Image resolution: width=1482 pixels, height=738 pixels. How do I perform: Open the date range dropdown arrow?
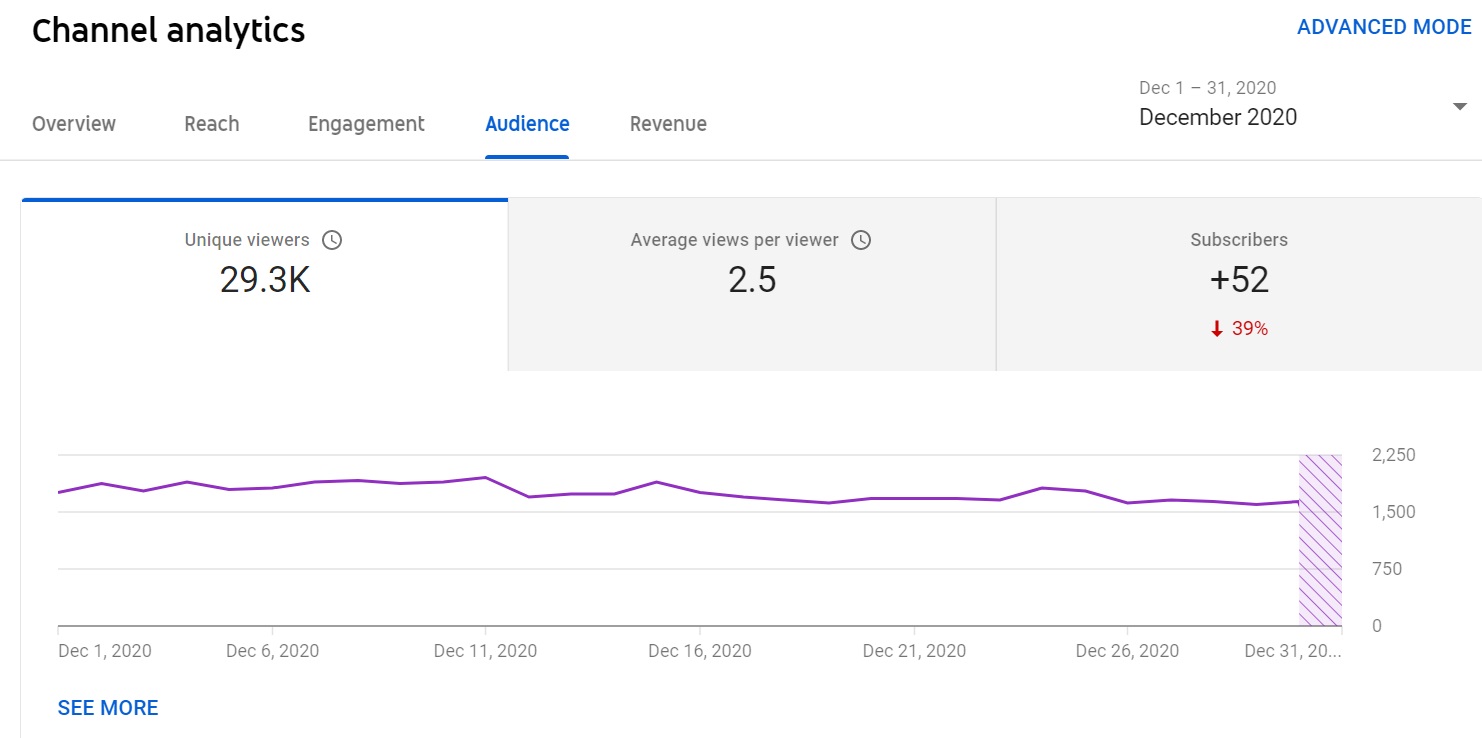point(1460,106)
